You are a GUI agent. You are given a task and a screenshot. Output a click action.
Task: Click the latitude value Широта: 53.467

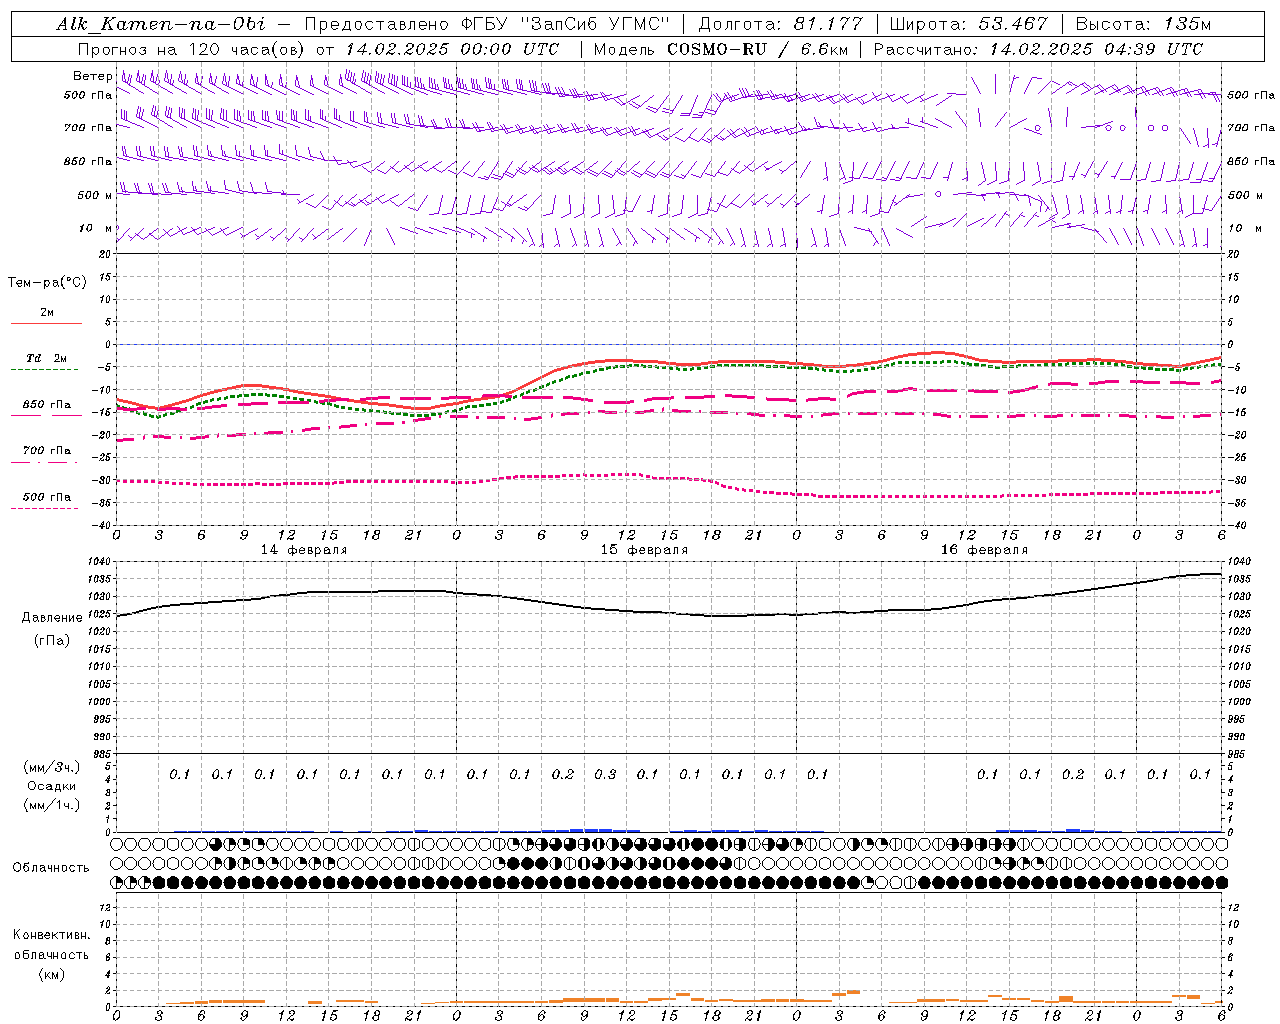coord(968,24)
